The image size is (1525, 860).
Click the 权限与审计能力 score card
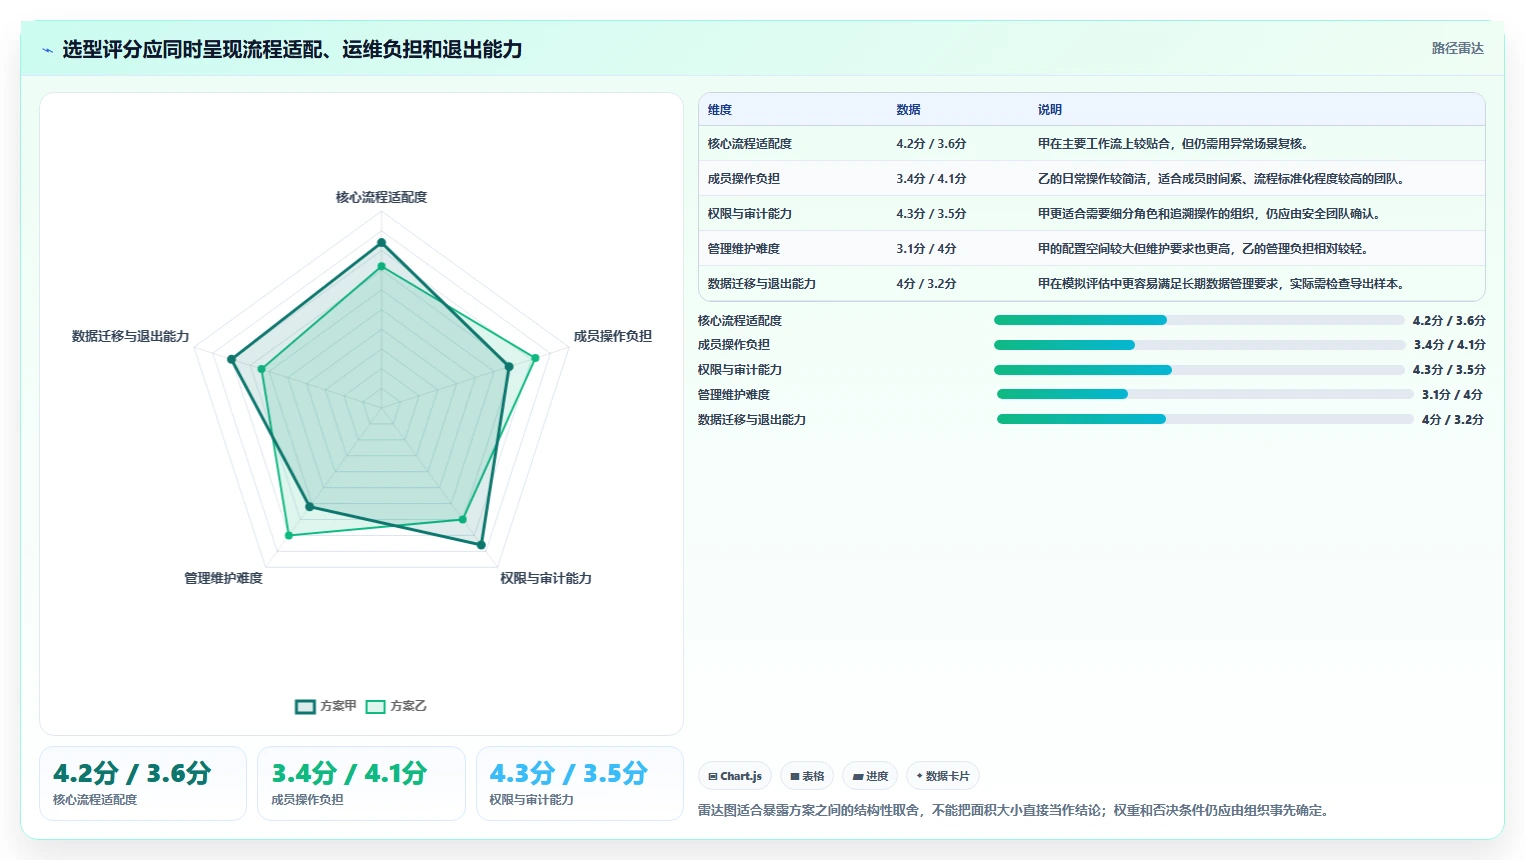[x=580, y=783]
